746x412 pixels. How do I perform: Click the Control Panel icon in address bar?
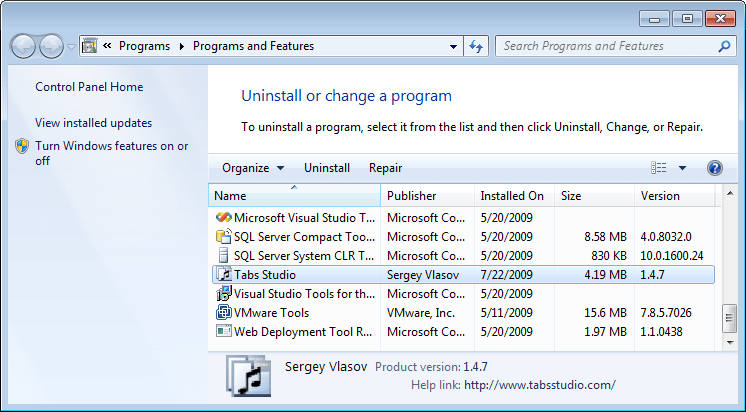coord(89,46)
